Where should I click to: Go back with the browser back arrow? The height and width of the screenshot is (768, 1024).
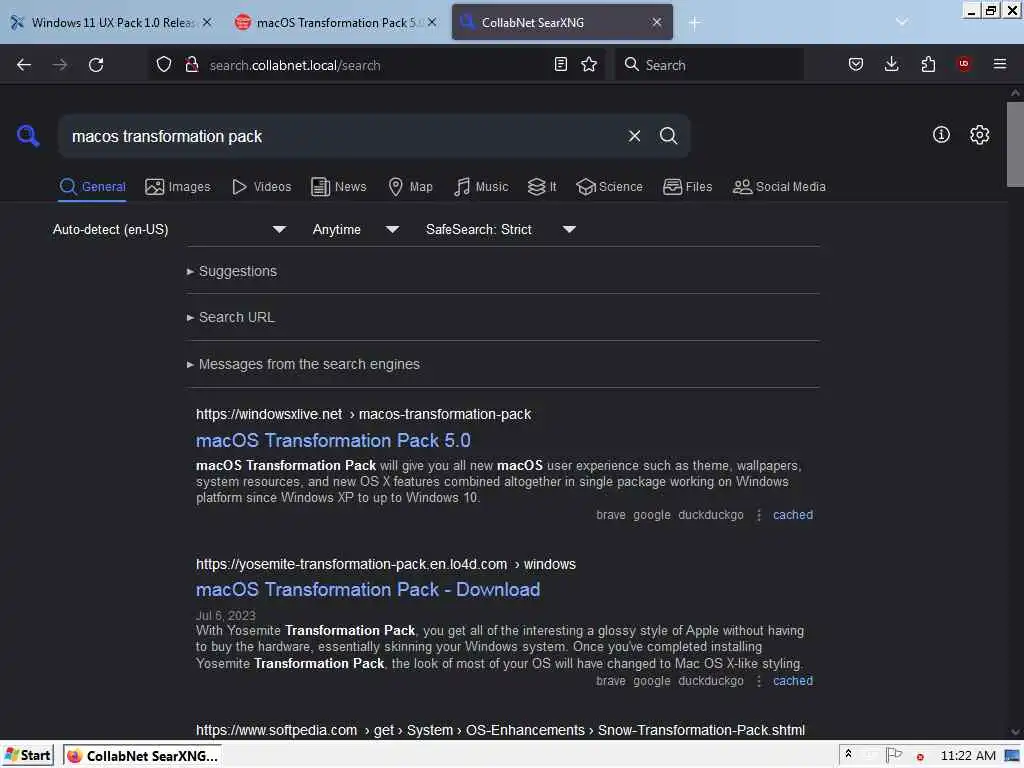pyautogui.click(x=24, y=65)
